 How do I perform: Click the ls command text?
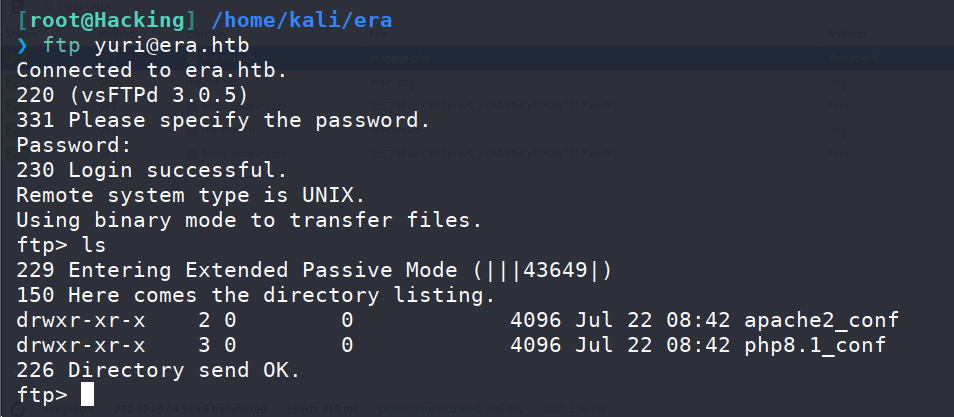pyautogui.click(x=94, y=245)
